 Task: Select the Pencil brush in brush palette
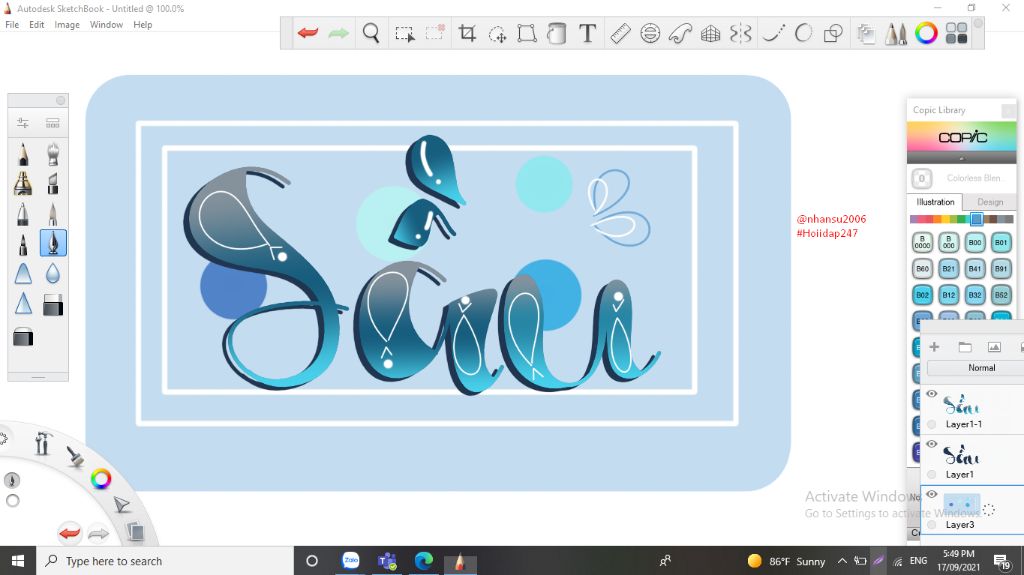click(x=23, y=154)
